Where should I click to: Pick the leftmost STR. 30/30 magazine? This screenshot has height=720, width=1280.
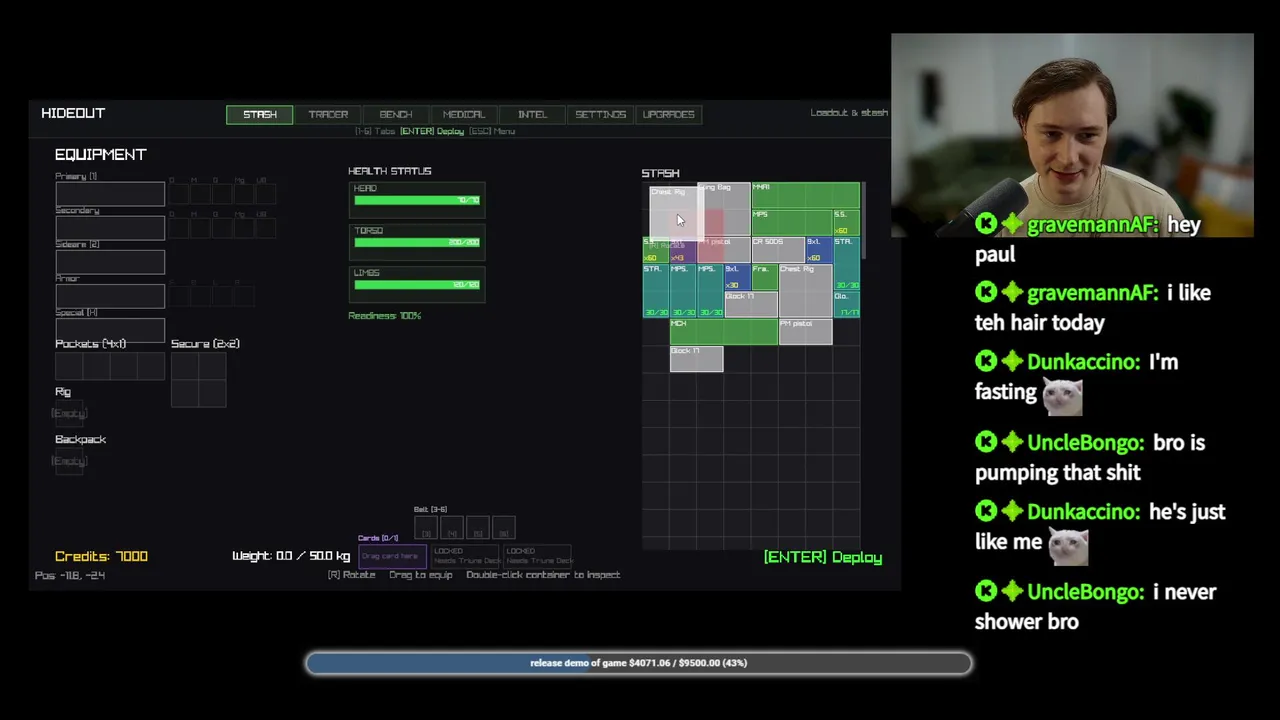[x=655, y=291]
